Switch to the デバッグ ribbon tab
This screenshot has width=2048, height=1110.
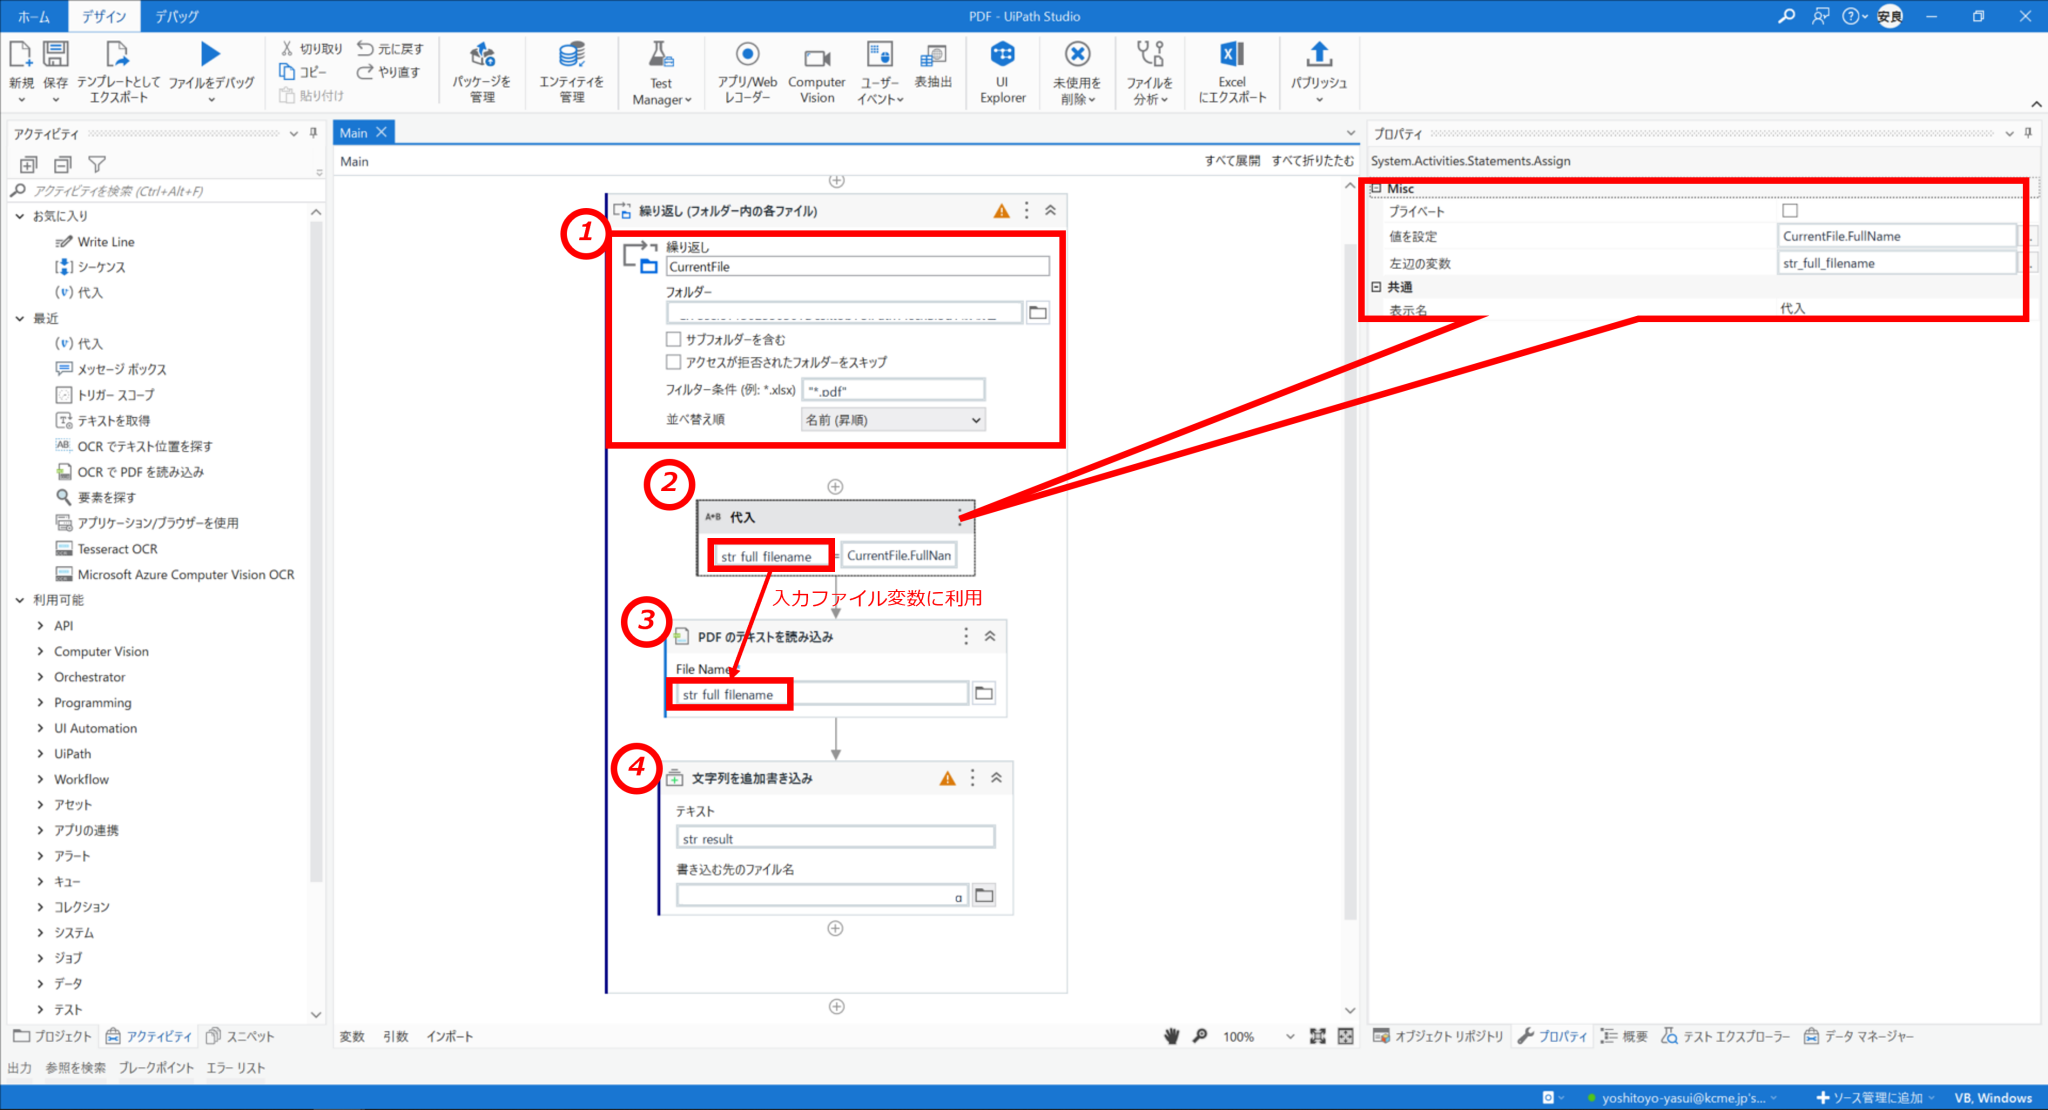click(176, 16)
